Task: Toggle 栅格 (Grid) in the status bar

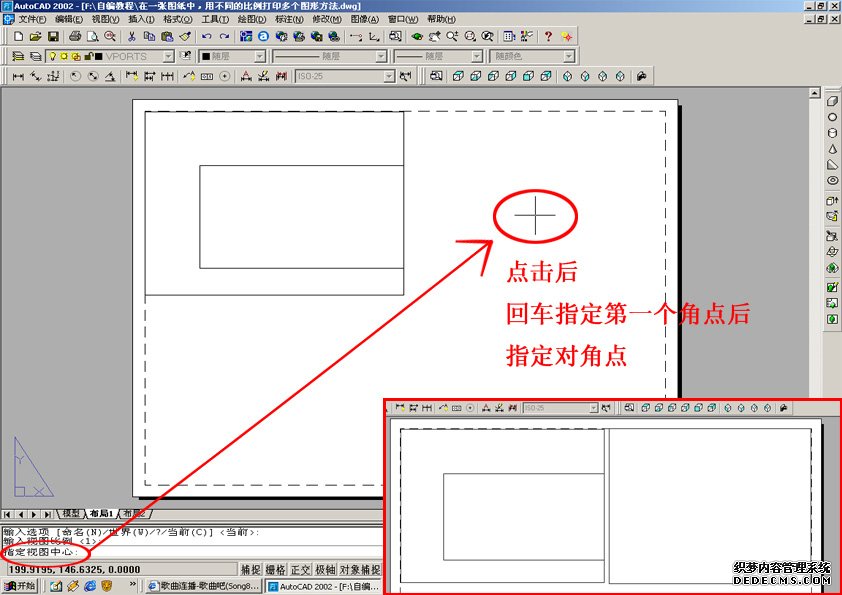Action: tap(276, 569)
